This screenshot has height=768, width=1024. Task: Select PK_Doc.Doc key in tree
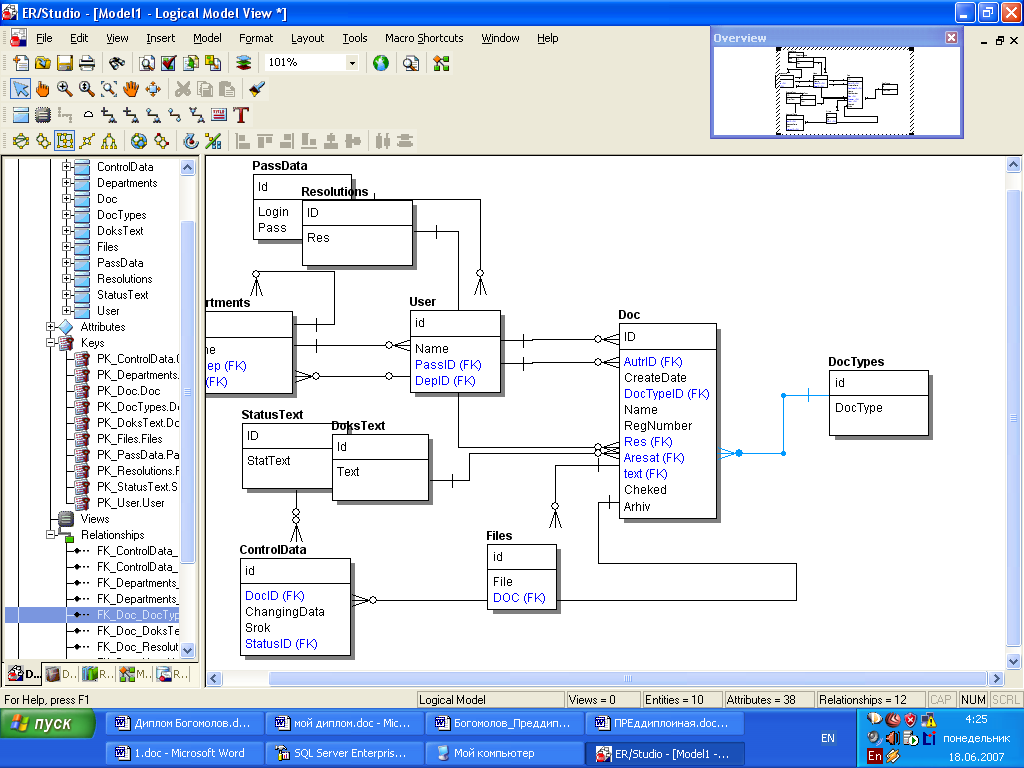coord(128,391)
